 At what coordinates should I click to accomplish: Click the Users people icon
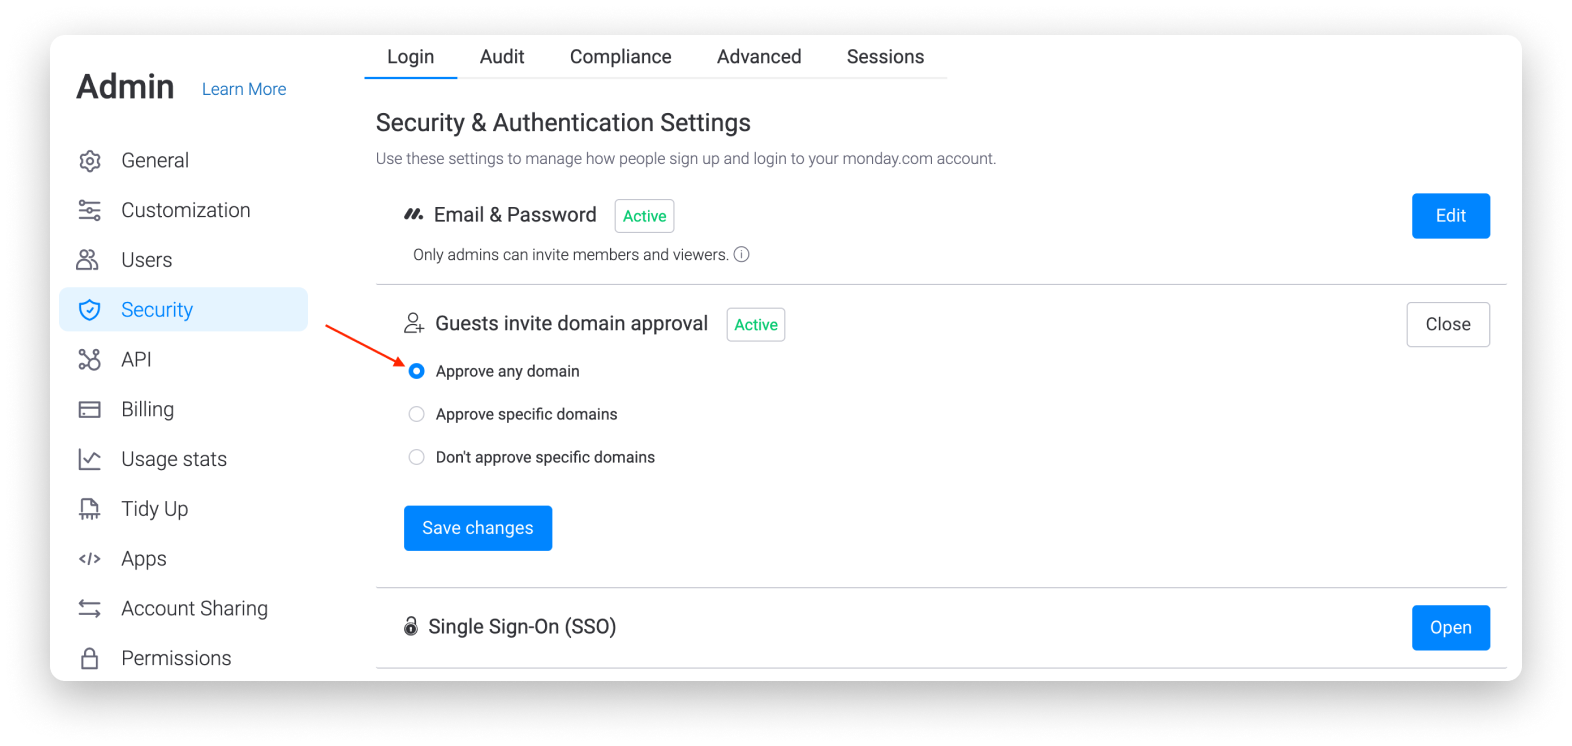point(88,260)
